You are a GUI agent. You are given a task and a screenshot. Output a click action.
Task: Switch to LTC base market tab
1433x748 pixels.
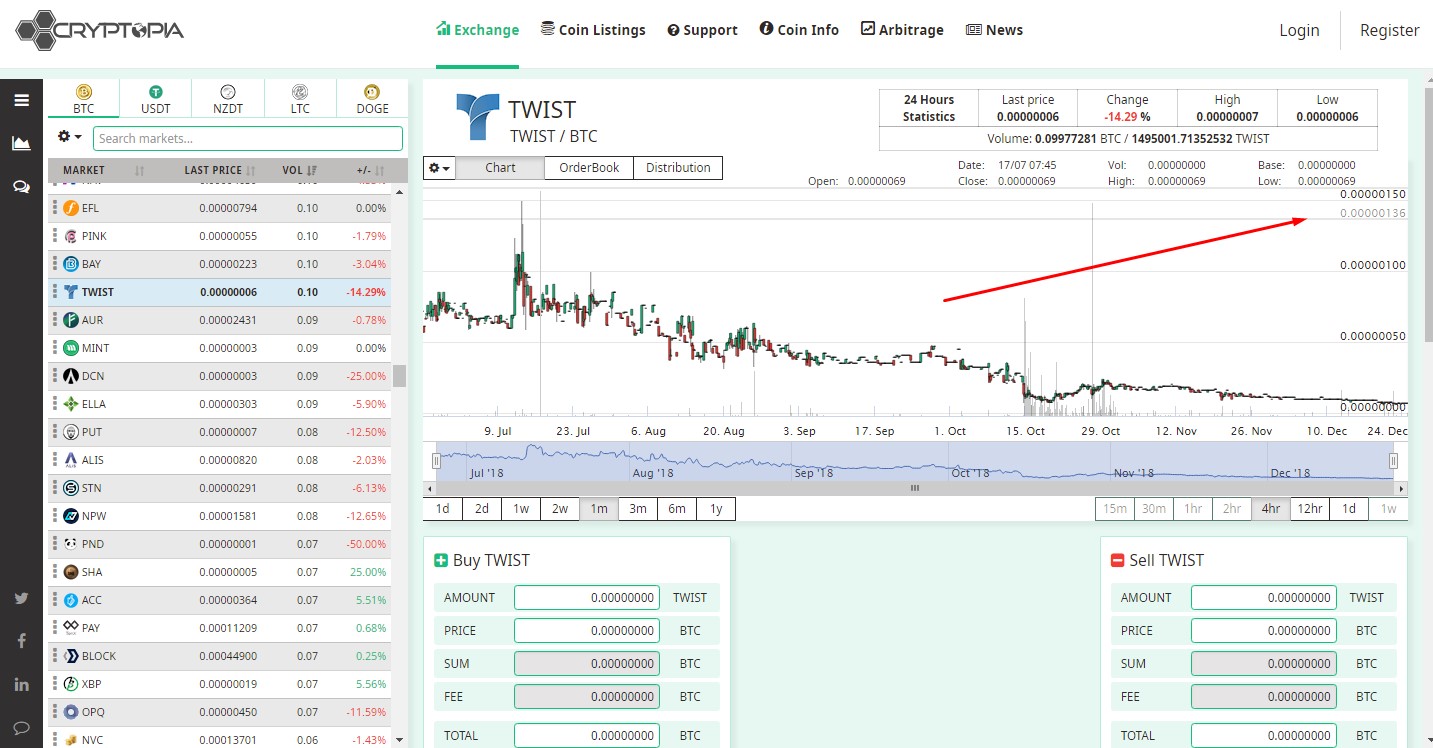[300, 99]
